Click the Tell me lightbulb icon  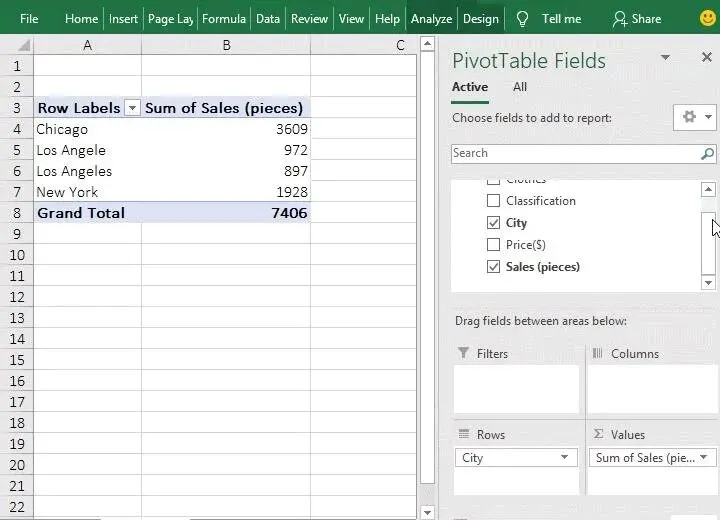point(522,19)
